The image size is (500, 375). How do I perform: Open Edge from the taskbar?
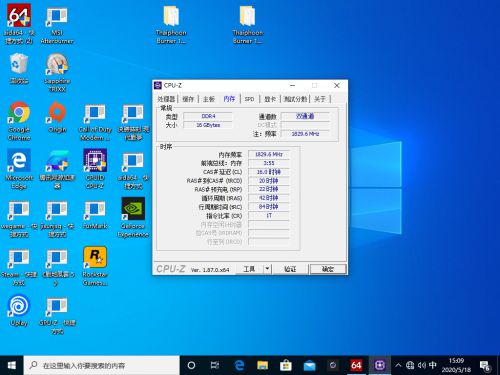(x=239, y=365)
